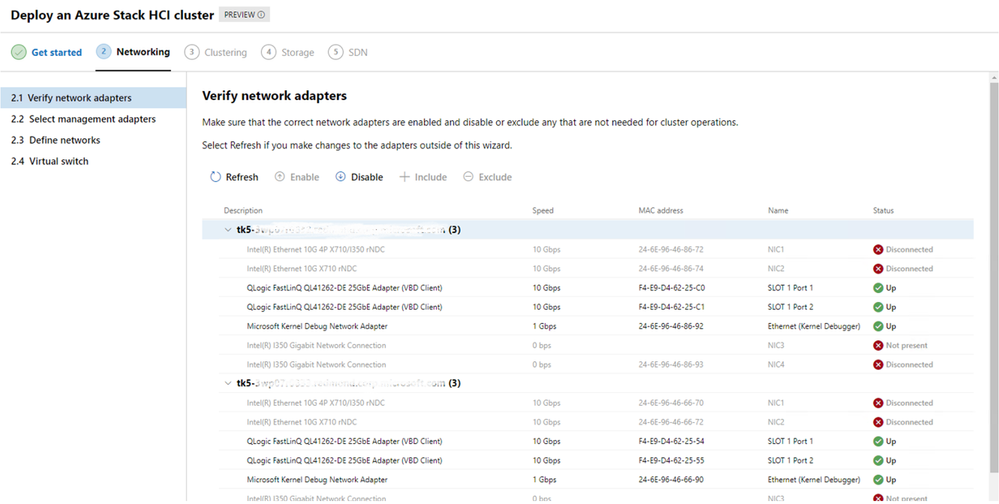Click the red Disconnected icon for MAC 24-6E-96-46-86-93
Screen dimensions: 999x504
click(878, 364)
